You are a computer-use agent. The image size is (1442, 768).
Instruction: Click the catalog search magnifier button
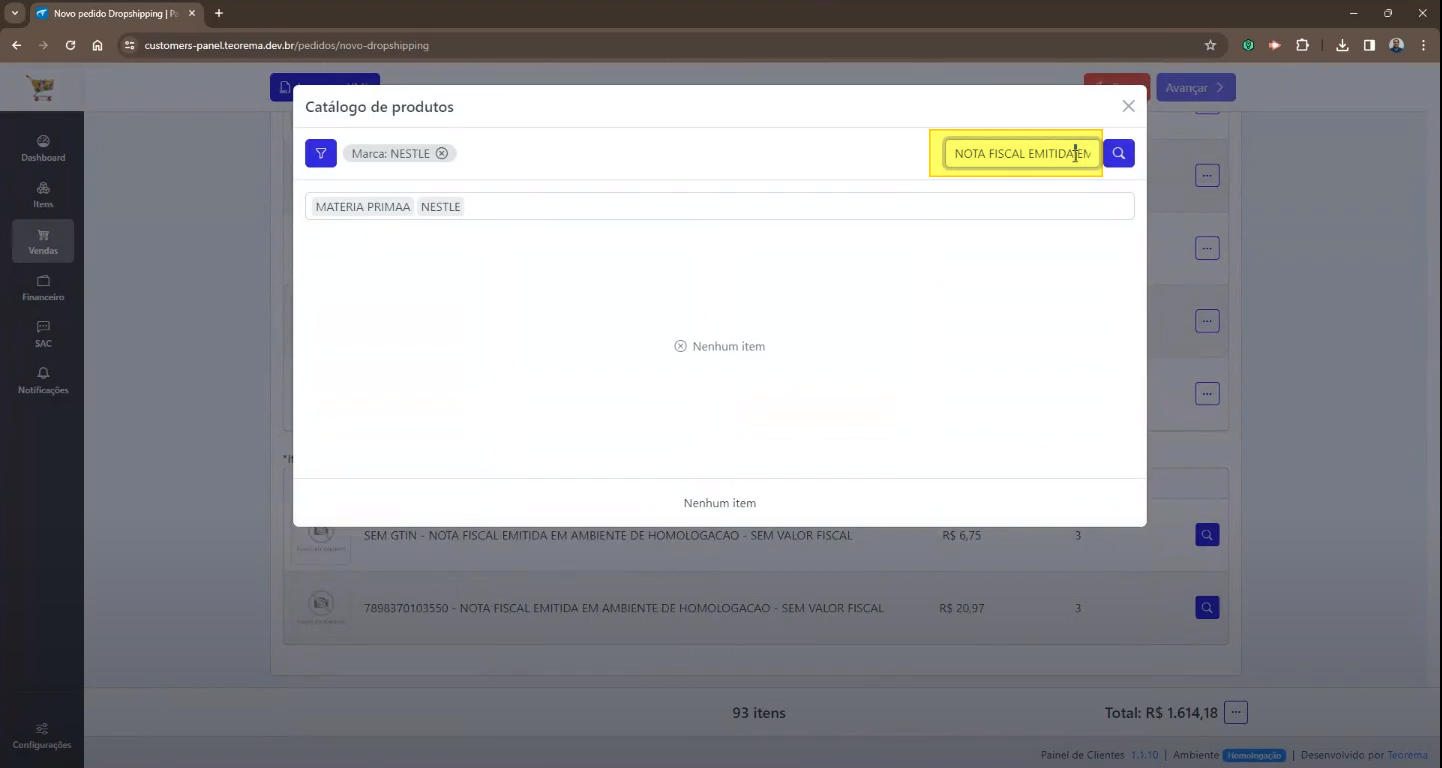click(1119, 153)
